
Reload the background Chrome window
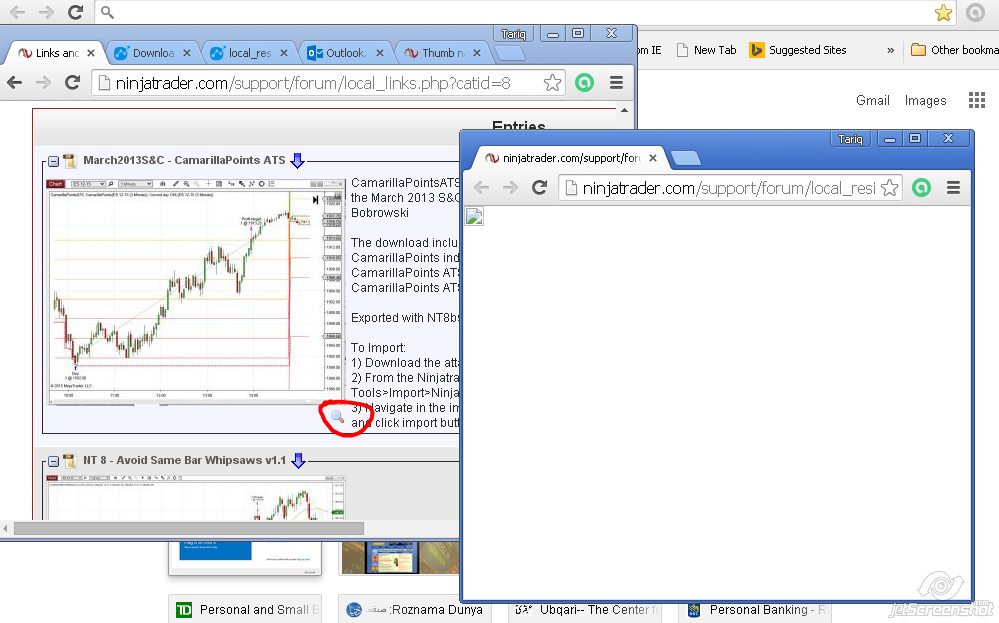[75, 12]
